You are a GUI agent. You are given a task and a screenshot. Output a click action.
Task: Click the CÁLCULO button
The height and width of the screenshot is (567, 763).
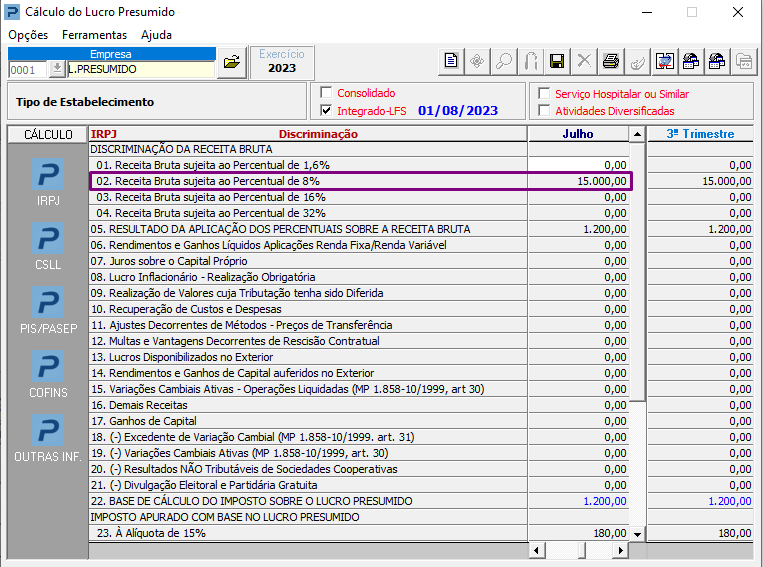[48, 134]
